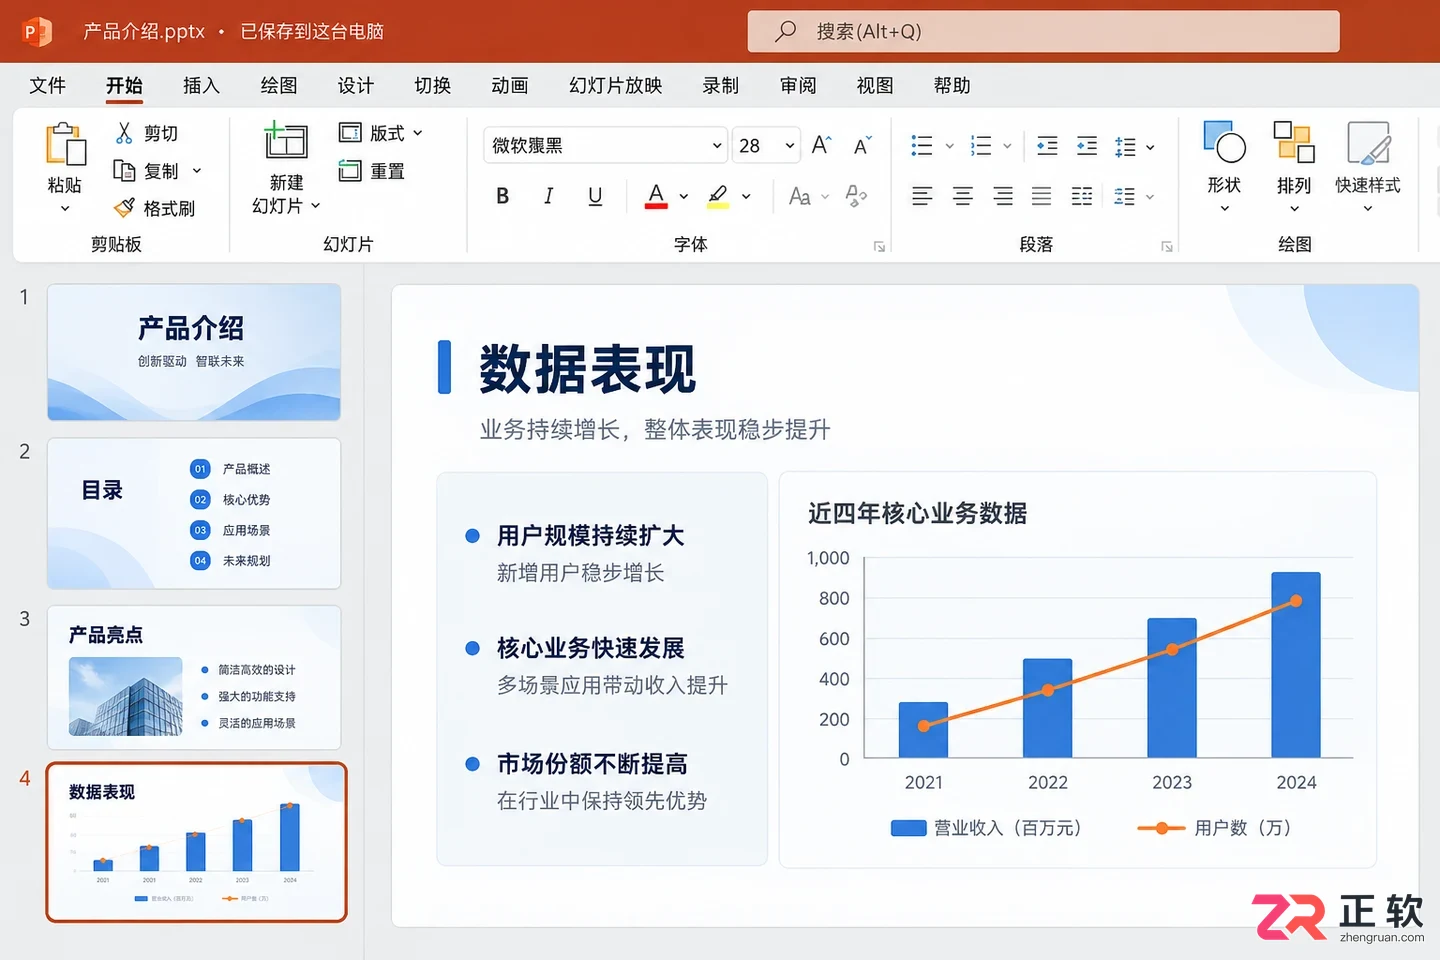Switch to the Animations (动画) tab
Screen dimensions: 1440x960
509,86
